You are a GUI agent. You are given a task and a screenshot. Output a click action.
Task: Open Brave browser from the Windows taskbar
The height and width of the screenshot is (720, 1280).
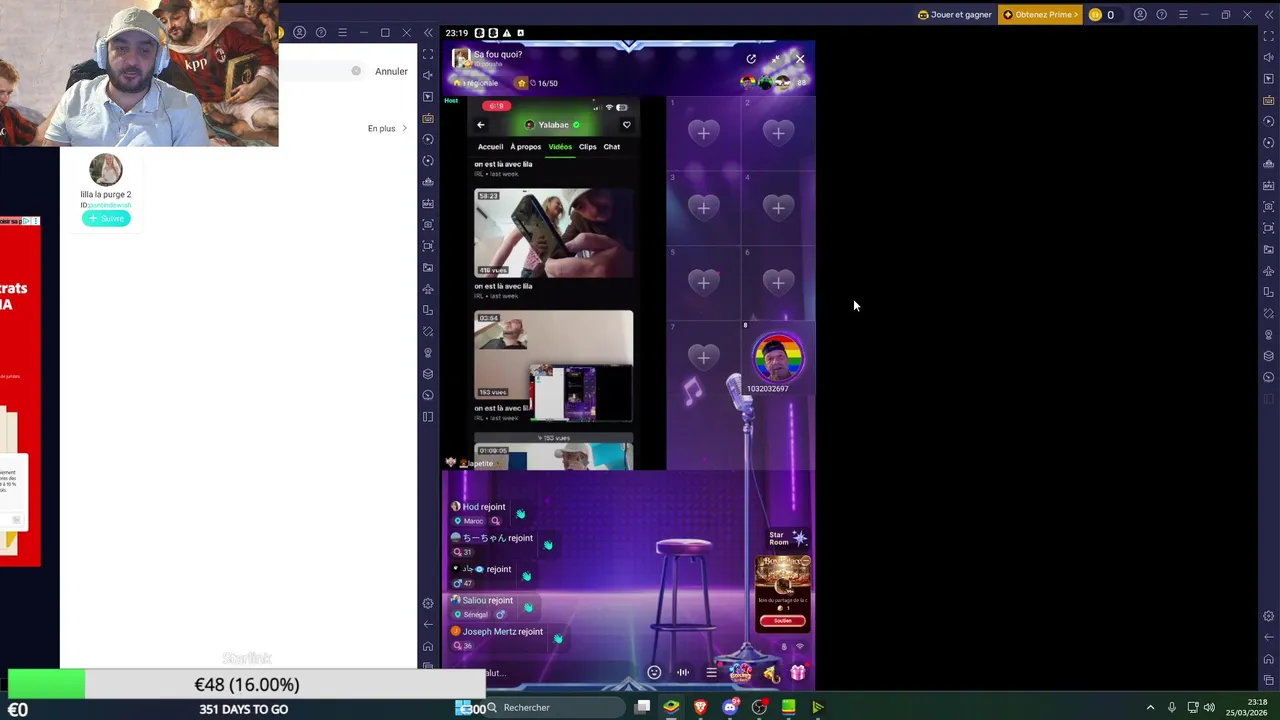(x=700, y=708)
